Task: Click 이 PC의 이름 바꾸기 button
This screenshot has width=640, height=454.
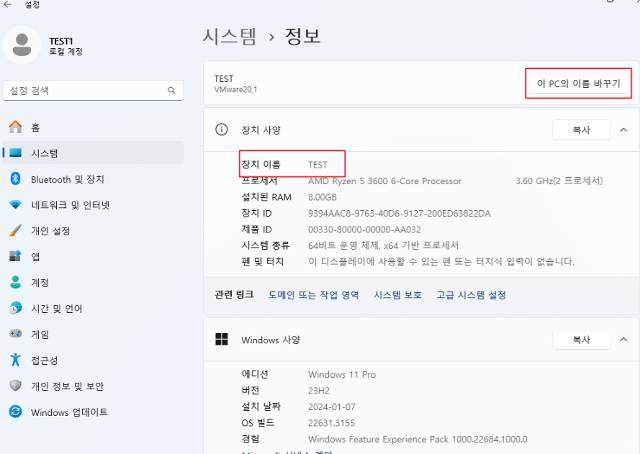Action: [x=578, y=84]
